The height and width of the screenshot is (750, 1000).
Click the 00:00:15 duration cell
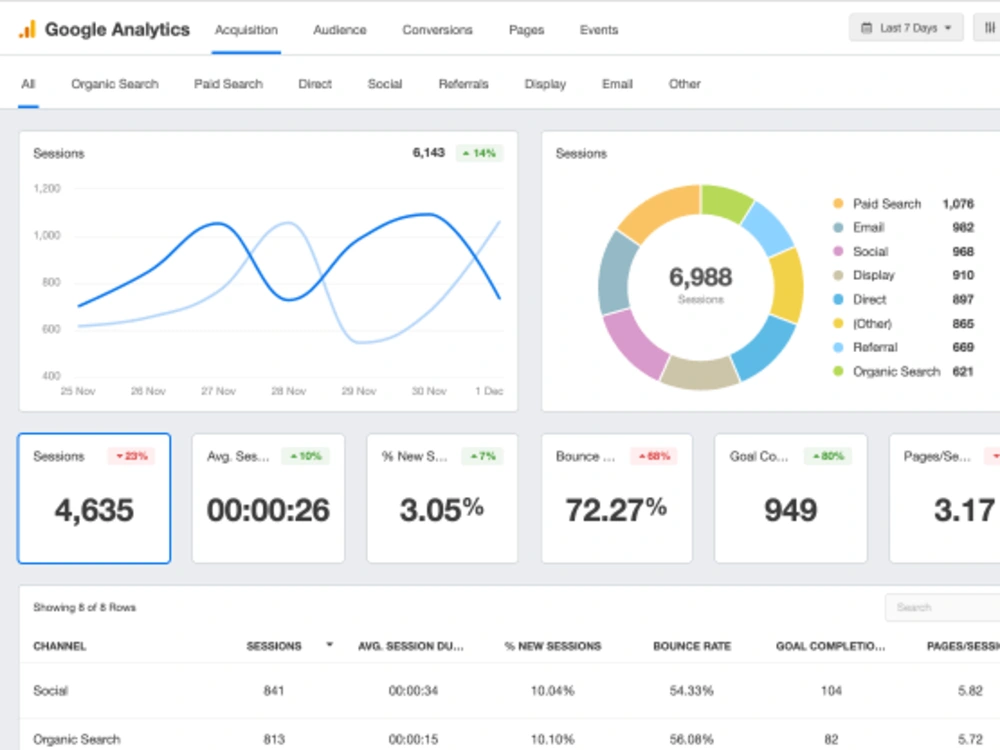point(413,739)
